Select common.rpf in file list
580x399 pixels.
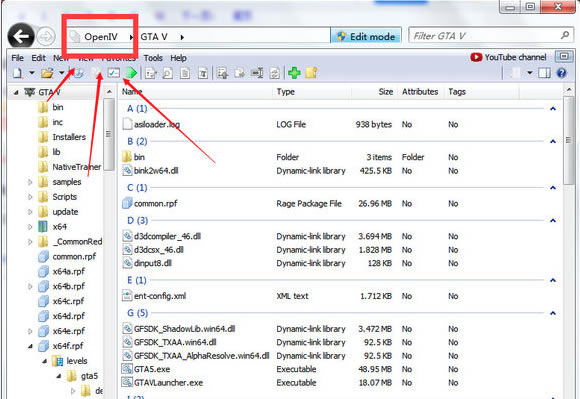click(x=155, y=204)
